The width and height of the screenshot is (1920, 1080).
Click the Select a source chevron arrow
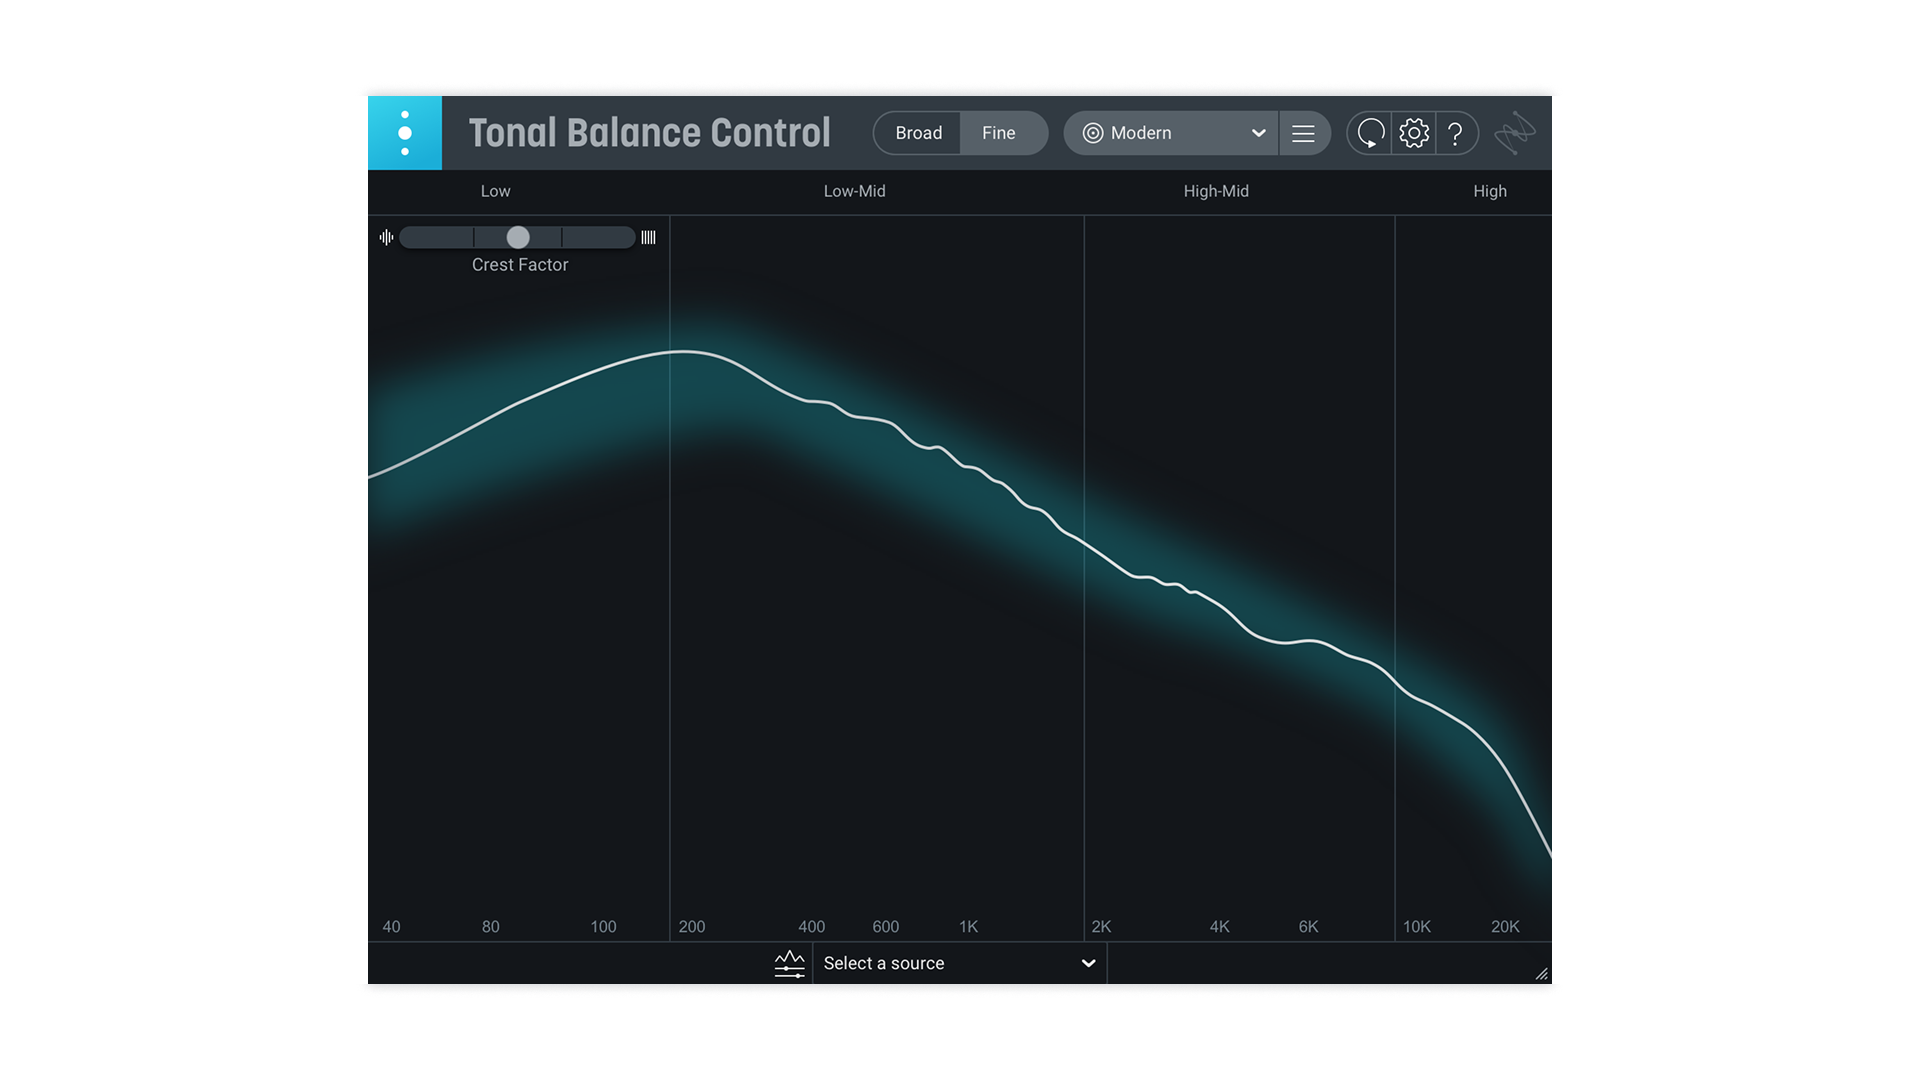(x=1088, y=963)
